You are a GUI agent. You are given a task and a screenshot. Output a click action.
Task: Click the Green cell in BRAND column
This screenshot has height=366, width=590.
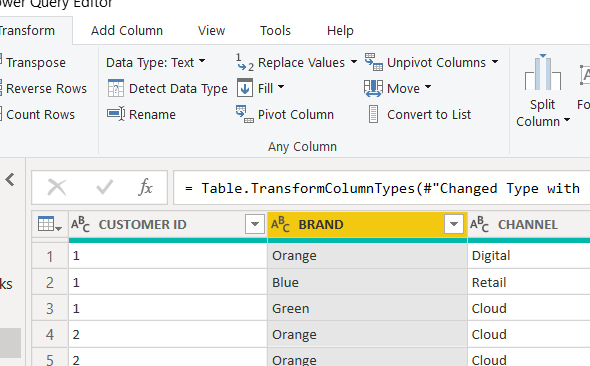(367, 308)
